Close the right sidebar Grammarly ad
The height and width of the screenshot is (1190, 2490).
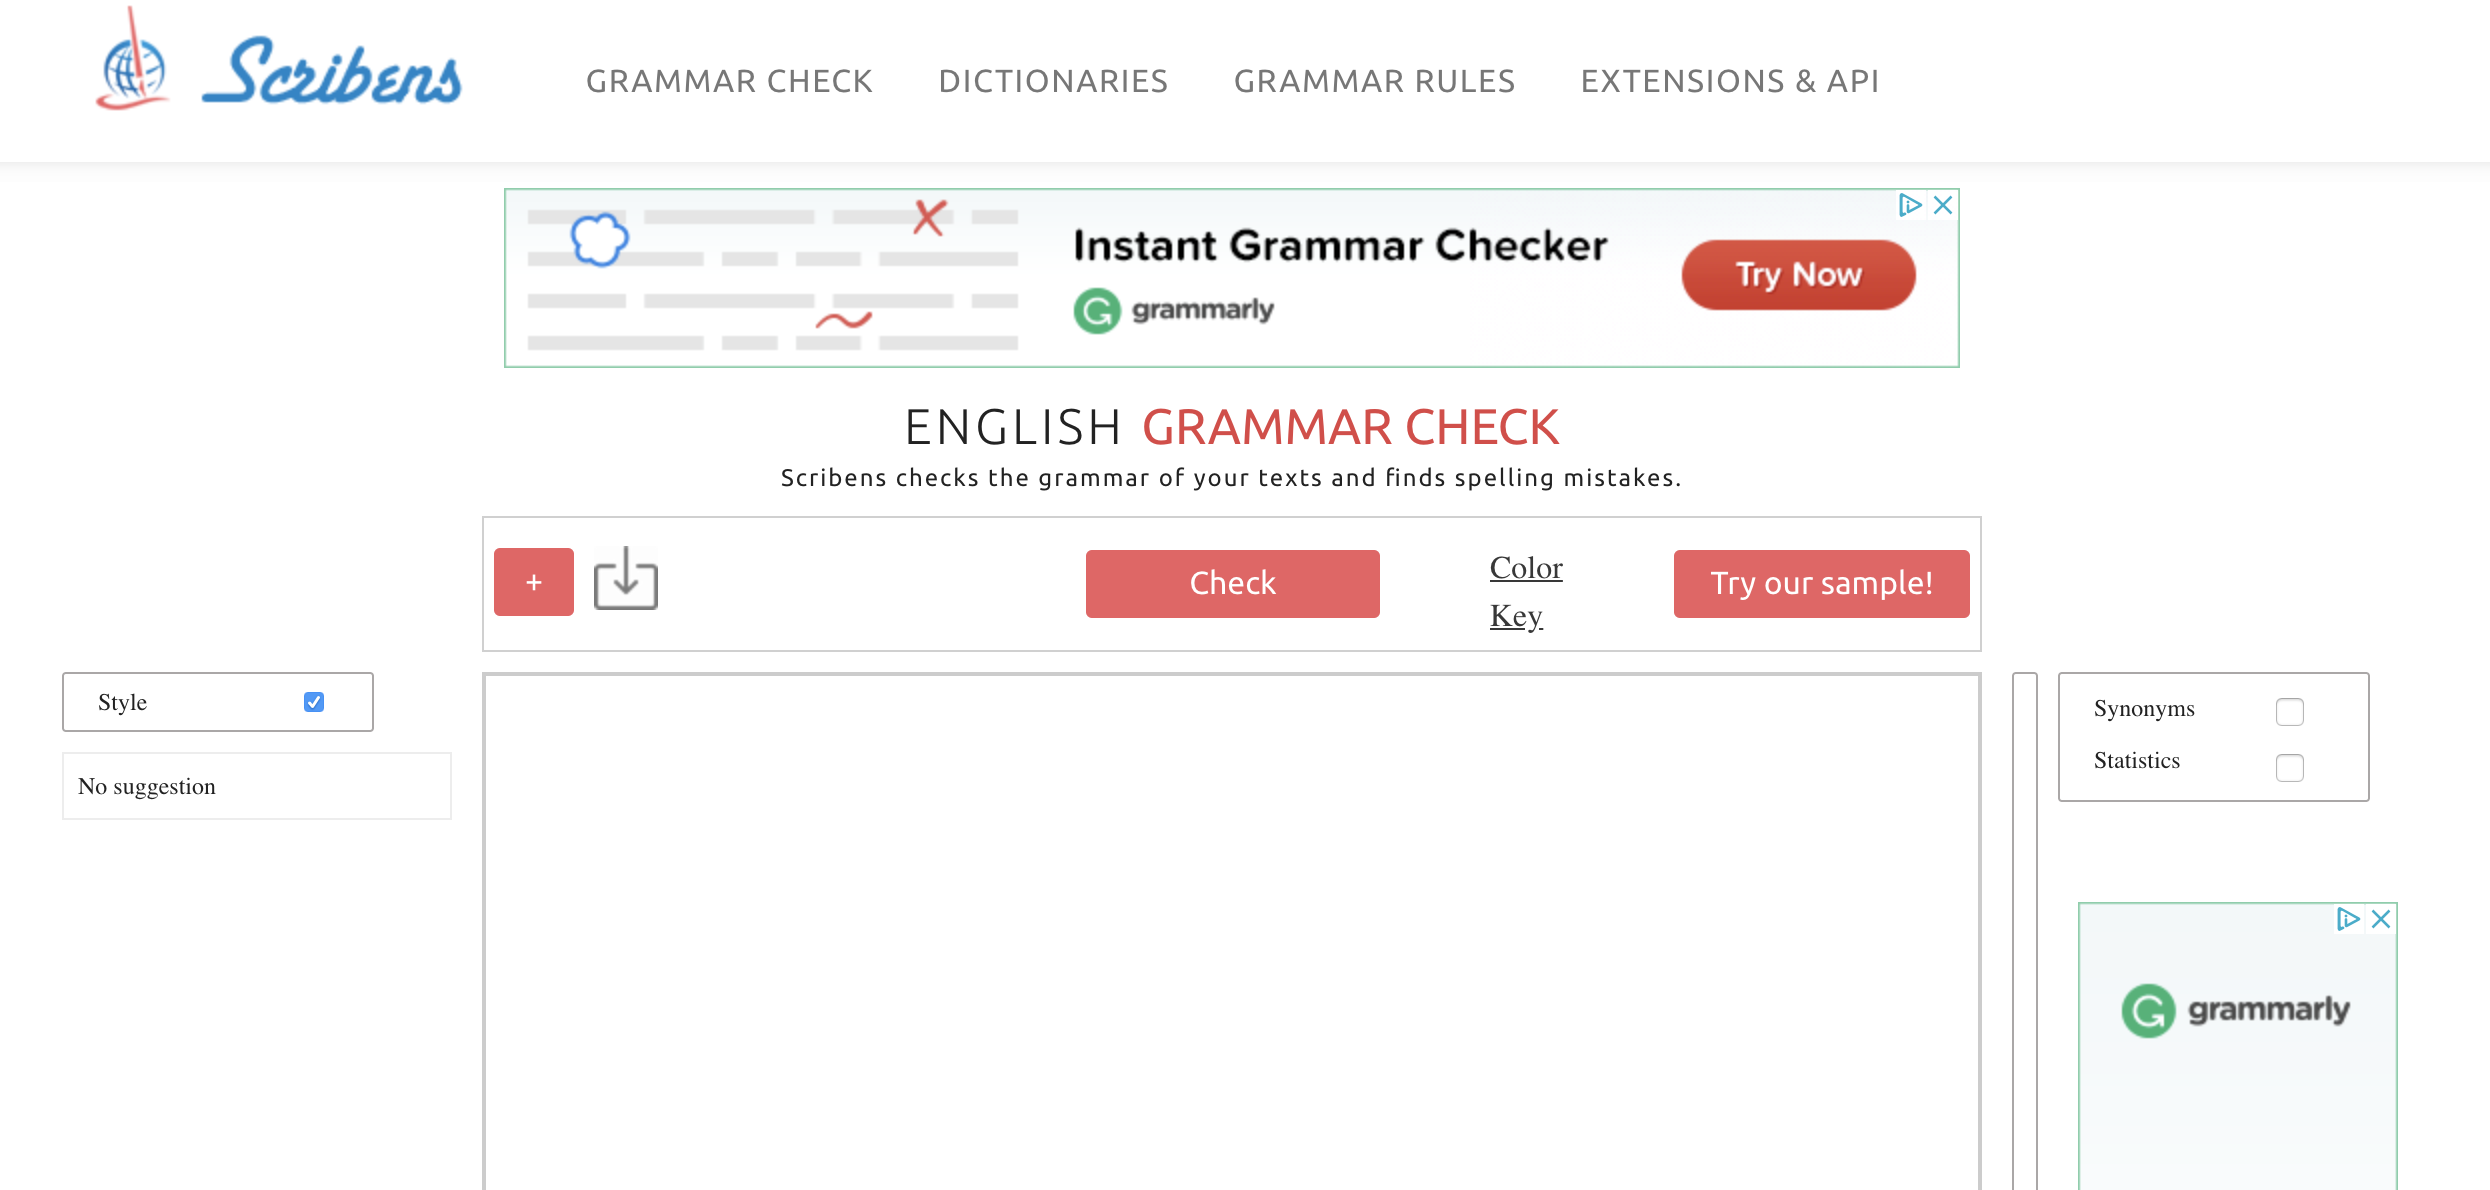(2381, 919)
